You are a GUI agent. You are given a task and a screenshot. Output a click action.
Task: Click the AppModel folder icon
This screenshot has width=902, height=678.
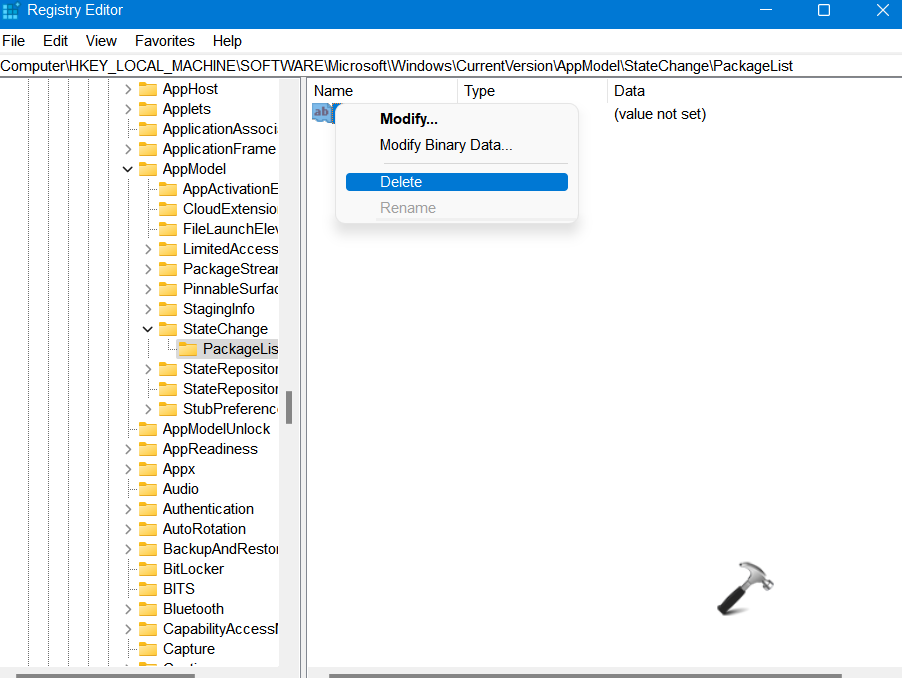[148, 169]
